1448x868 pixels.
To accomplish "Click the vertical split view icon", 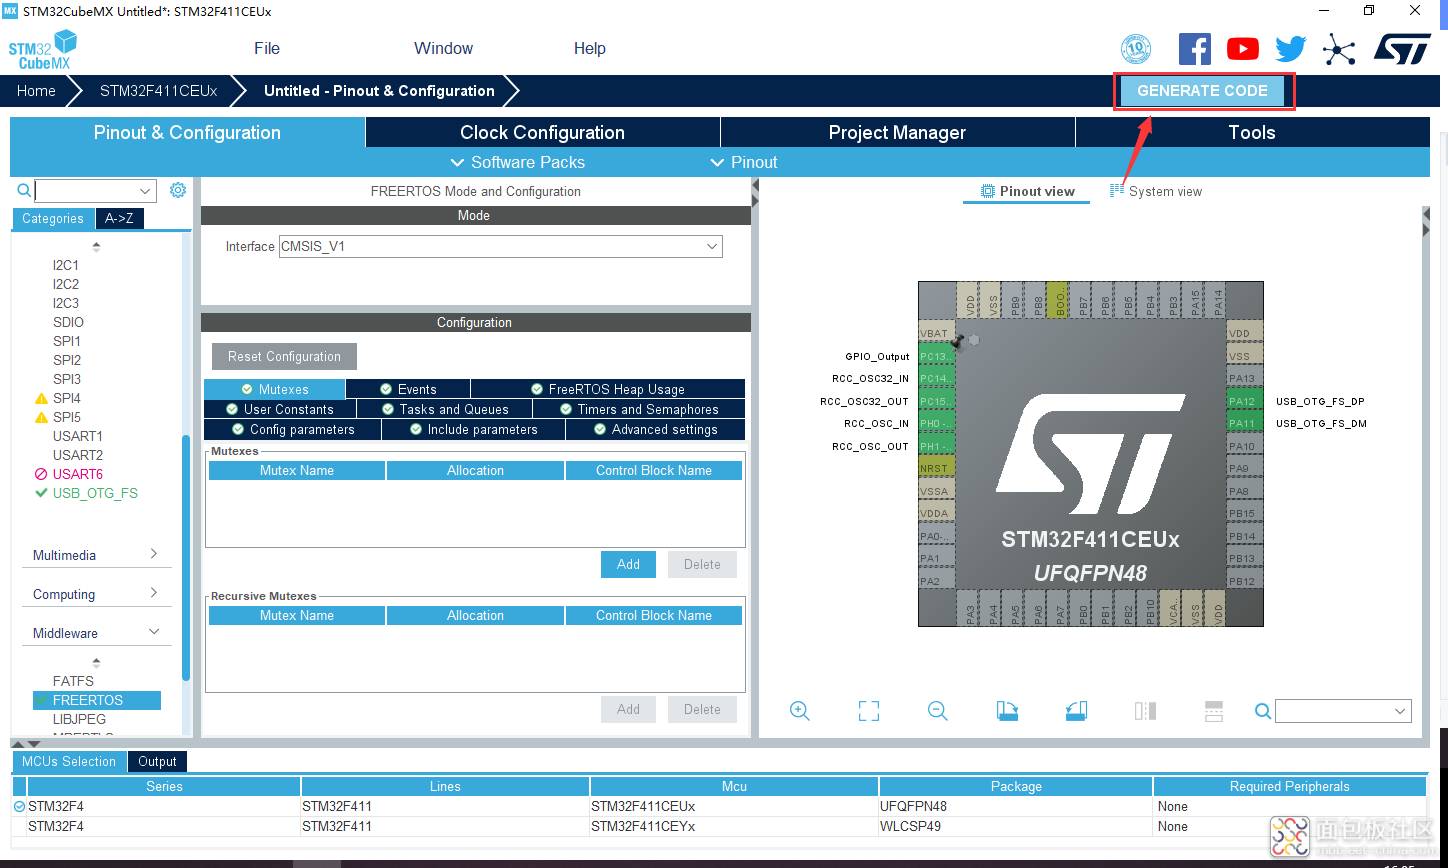I will pyautogui.click(x=1145, y=710).
